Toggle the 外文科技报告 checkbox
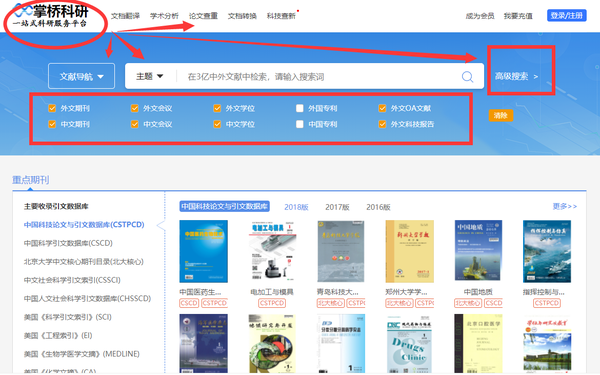Screen dimensions: 600x375 [382, 124]
